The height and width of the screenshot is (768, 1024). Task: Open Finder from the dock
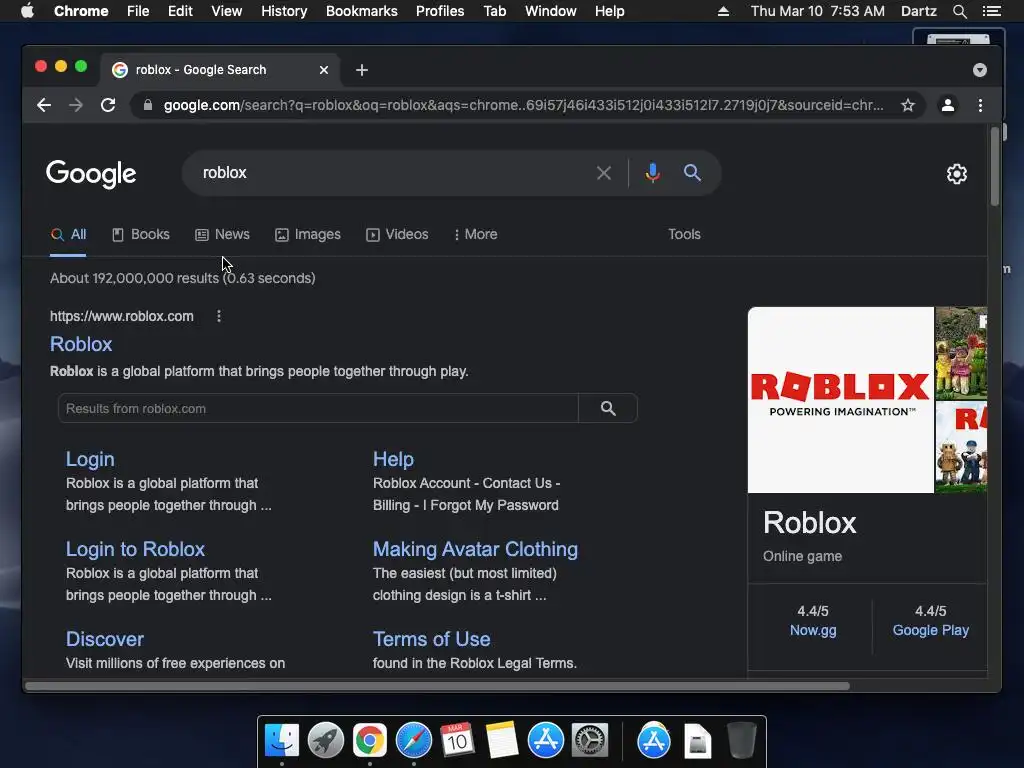click(x=282, y=741)
